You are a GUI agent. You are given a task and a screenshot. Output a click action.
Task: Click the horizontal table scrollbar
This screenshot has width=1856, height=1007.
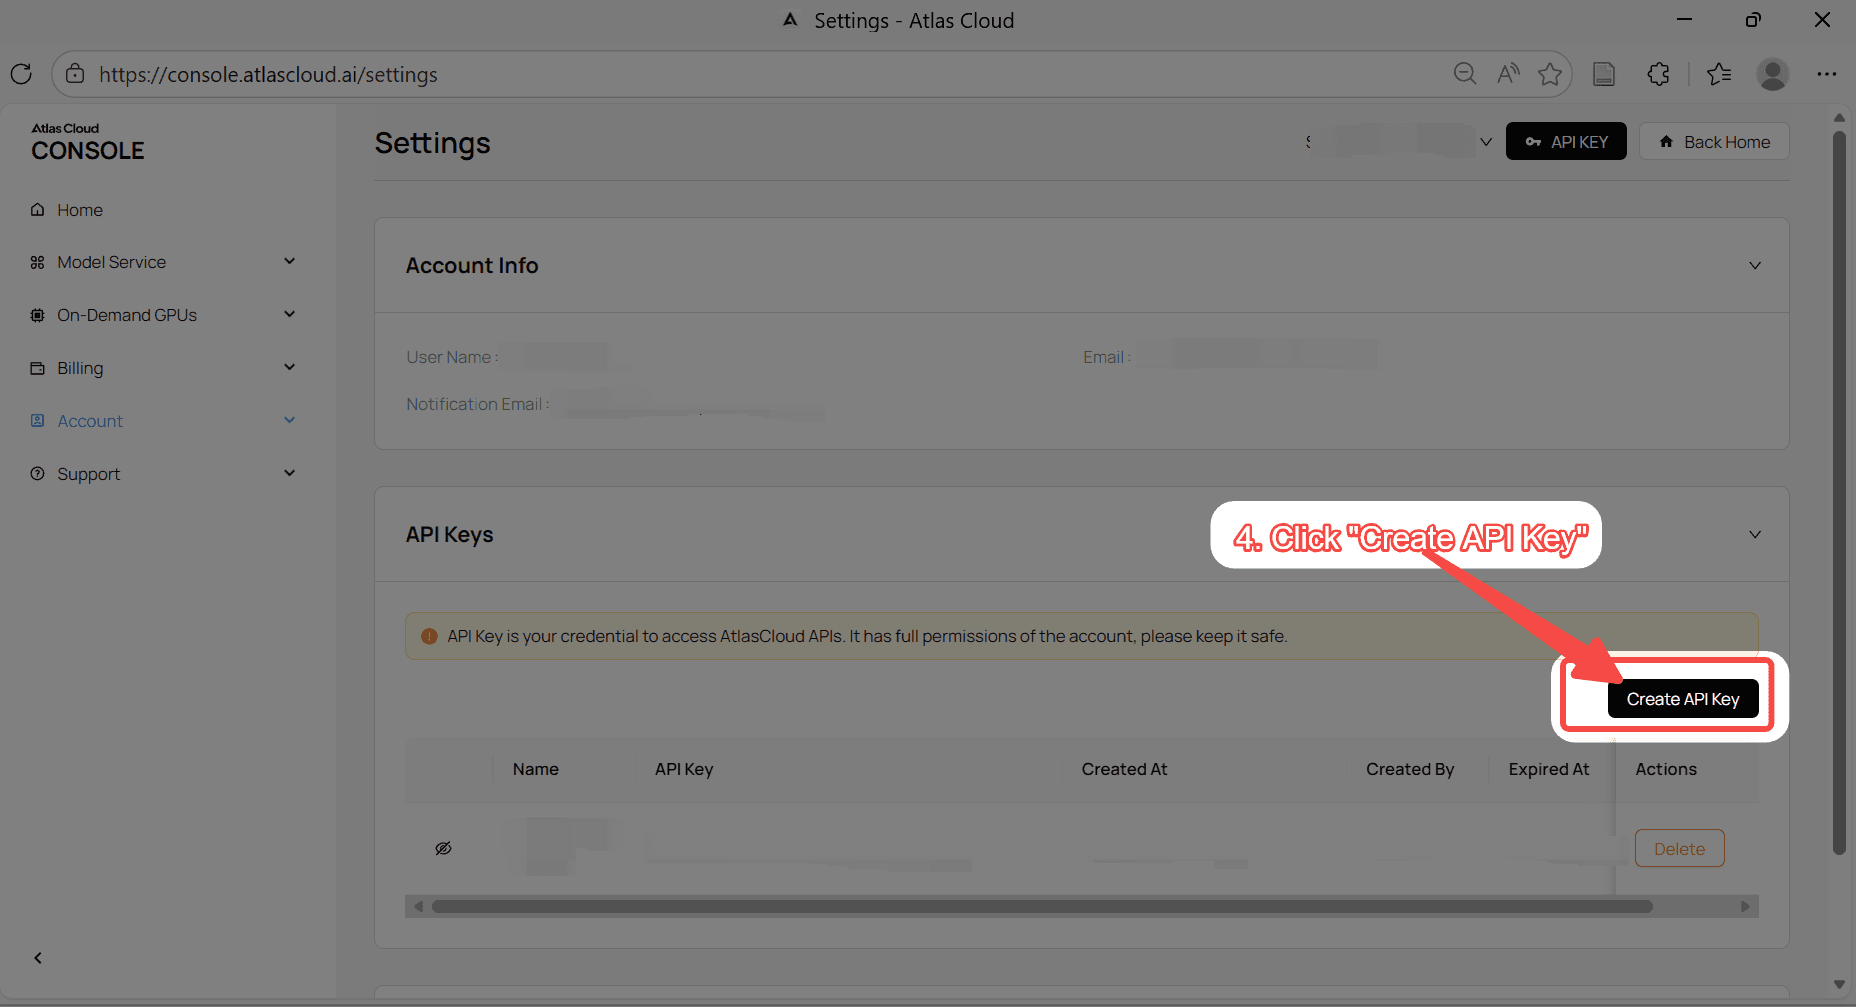[x=1040, y=907]
